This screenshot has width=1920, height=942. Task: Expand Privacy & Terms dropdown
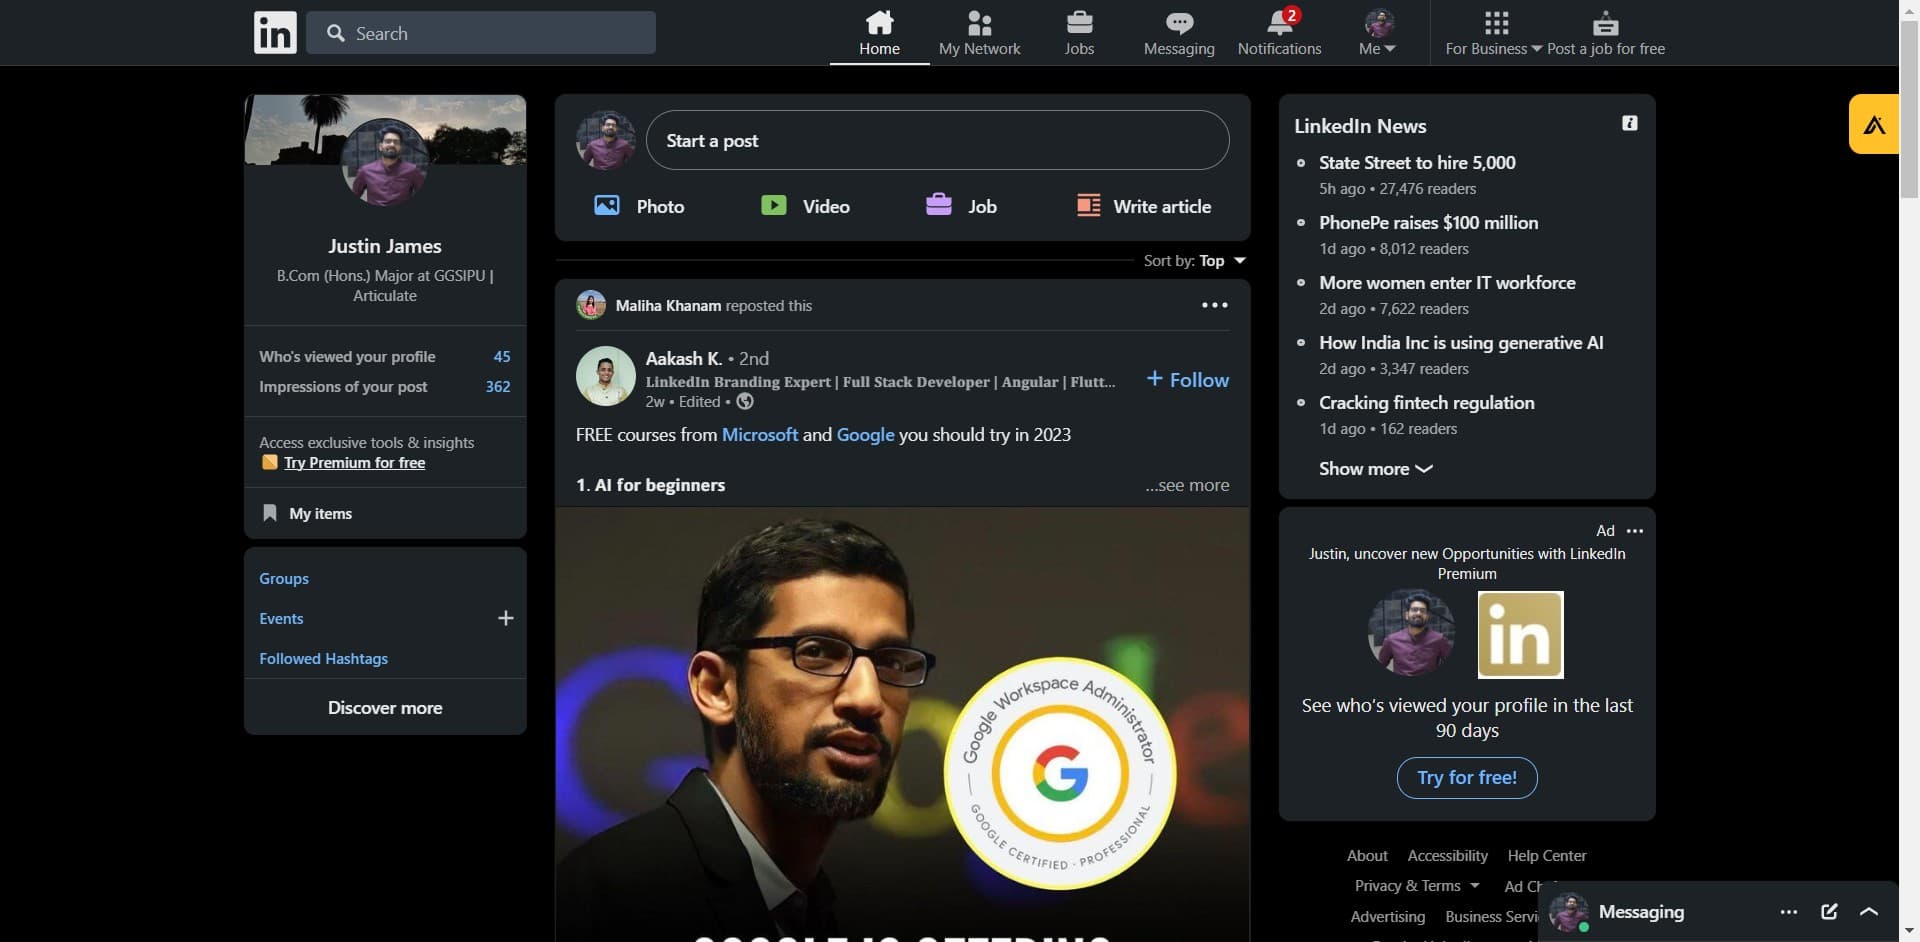[x=1416, y=886]
